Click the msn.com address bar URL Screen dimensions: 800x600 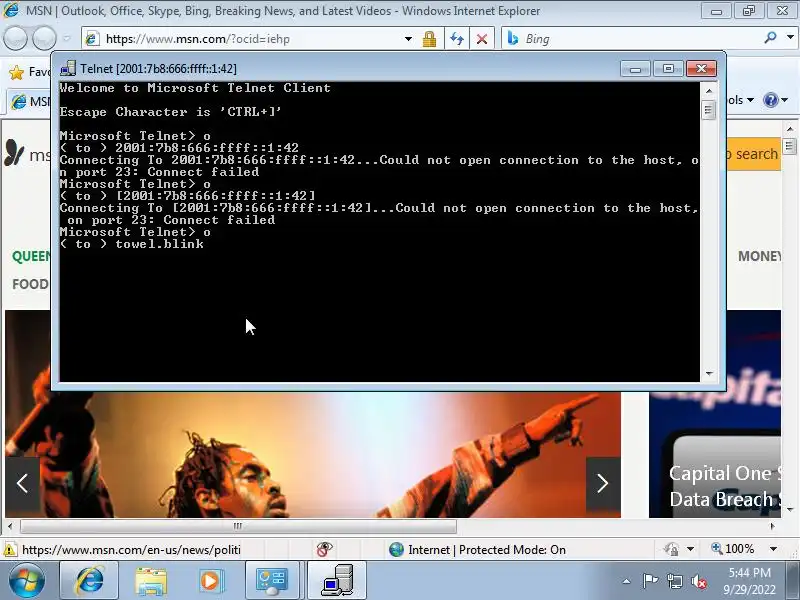197,39
